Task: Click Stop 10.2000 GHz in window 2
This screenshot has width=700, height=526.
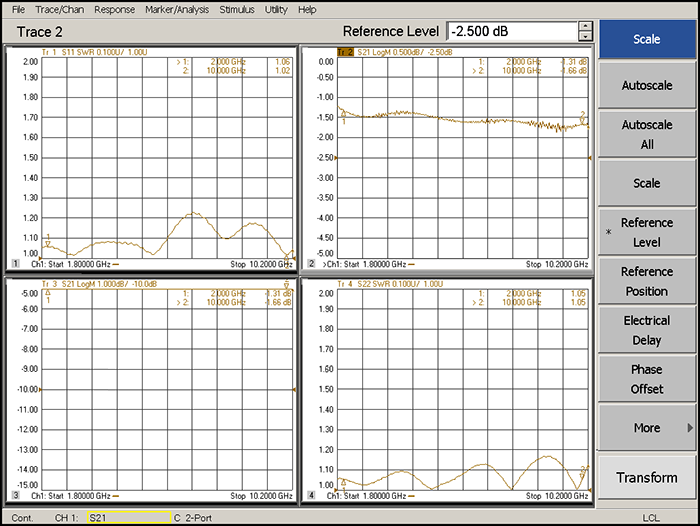Action: pyautogui.click(x=557, y=264)
